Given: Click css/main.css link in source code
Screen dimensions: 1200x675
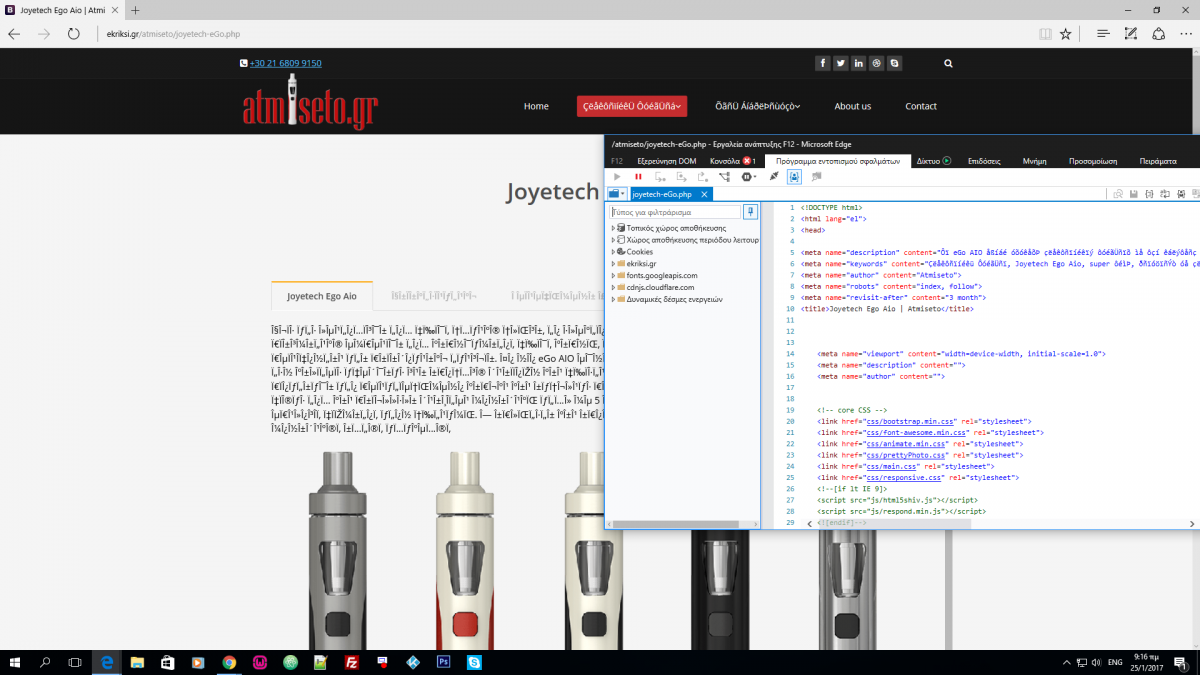Looking at the screenshot, I should 892,466.
